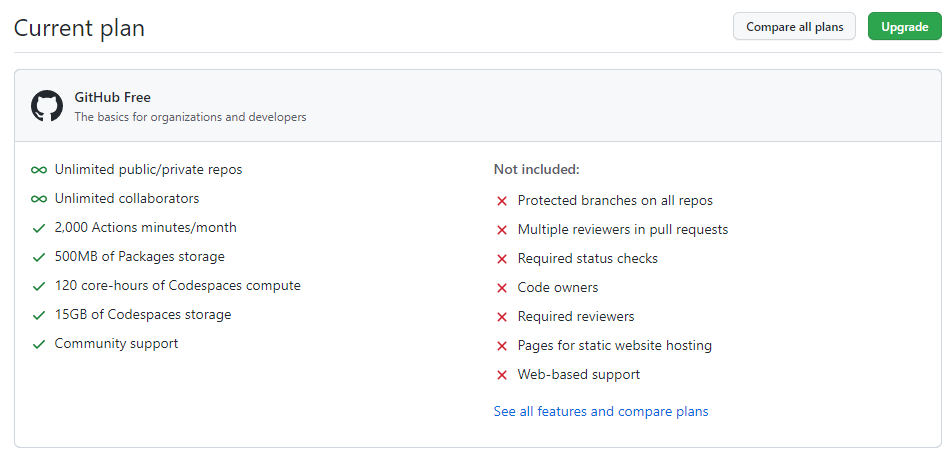Click 'Code owners' text
The height and width of the screenshot is (452, 952).
(x=558, y=287)
